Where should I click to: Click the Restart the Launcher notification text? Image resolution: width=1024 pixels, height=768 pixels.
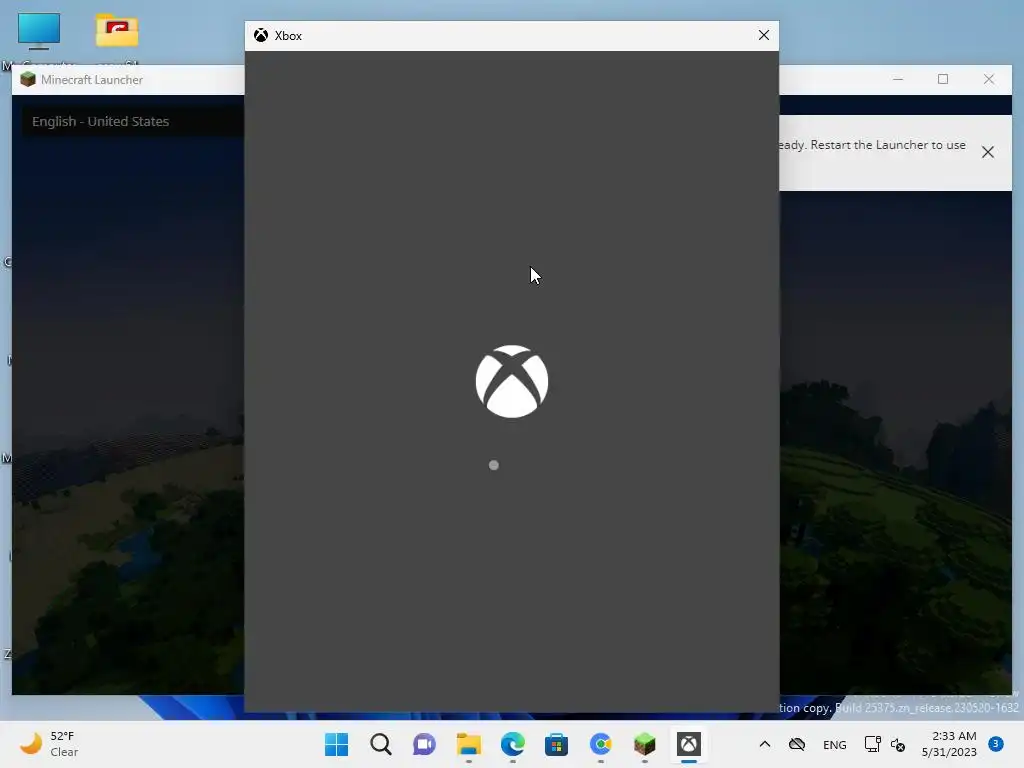pyautogui.click(x=872, y=145)
